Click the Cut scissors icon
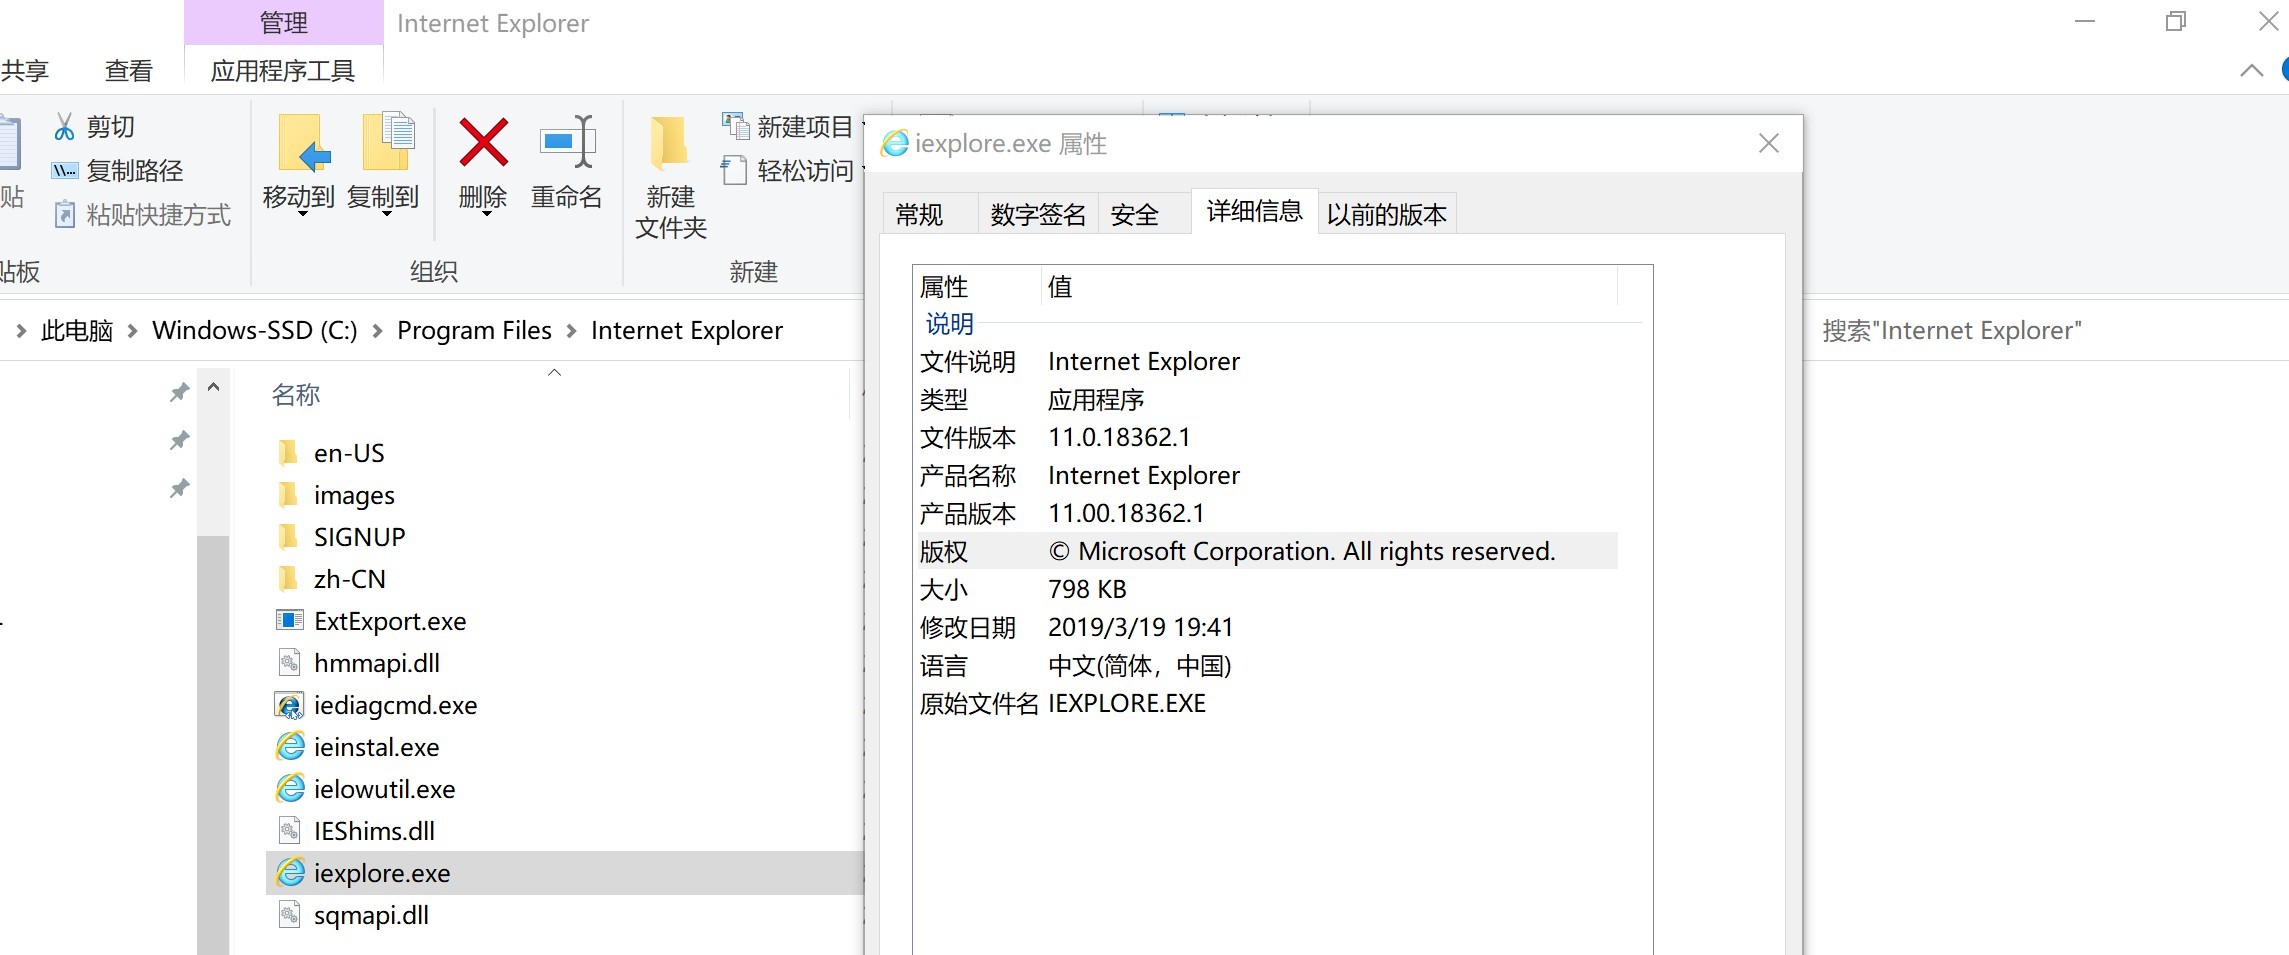Screen dimensions: 2289x955 pos(64,127)
